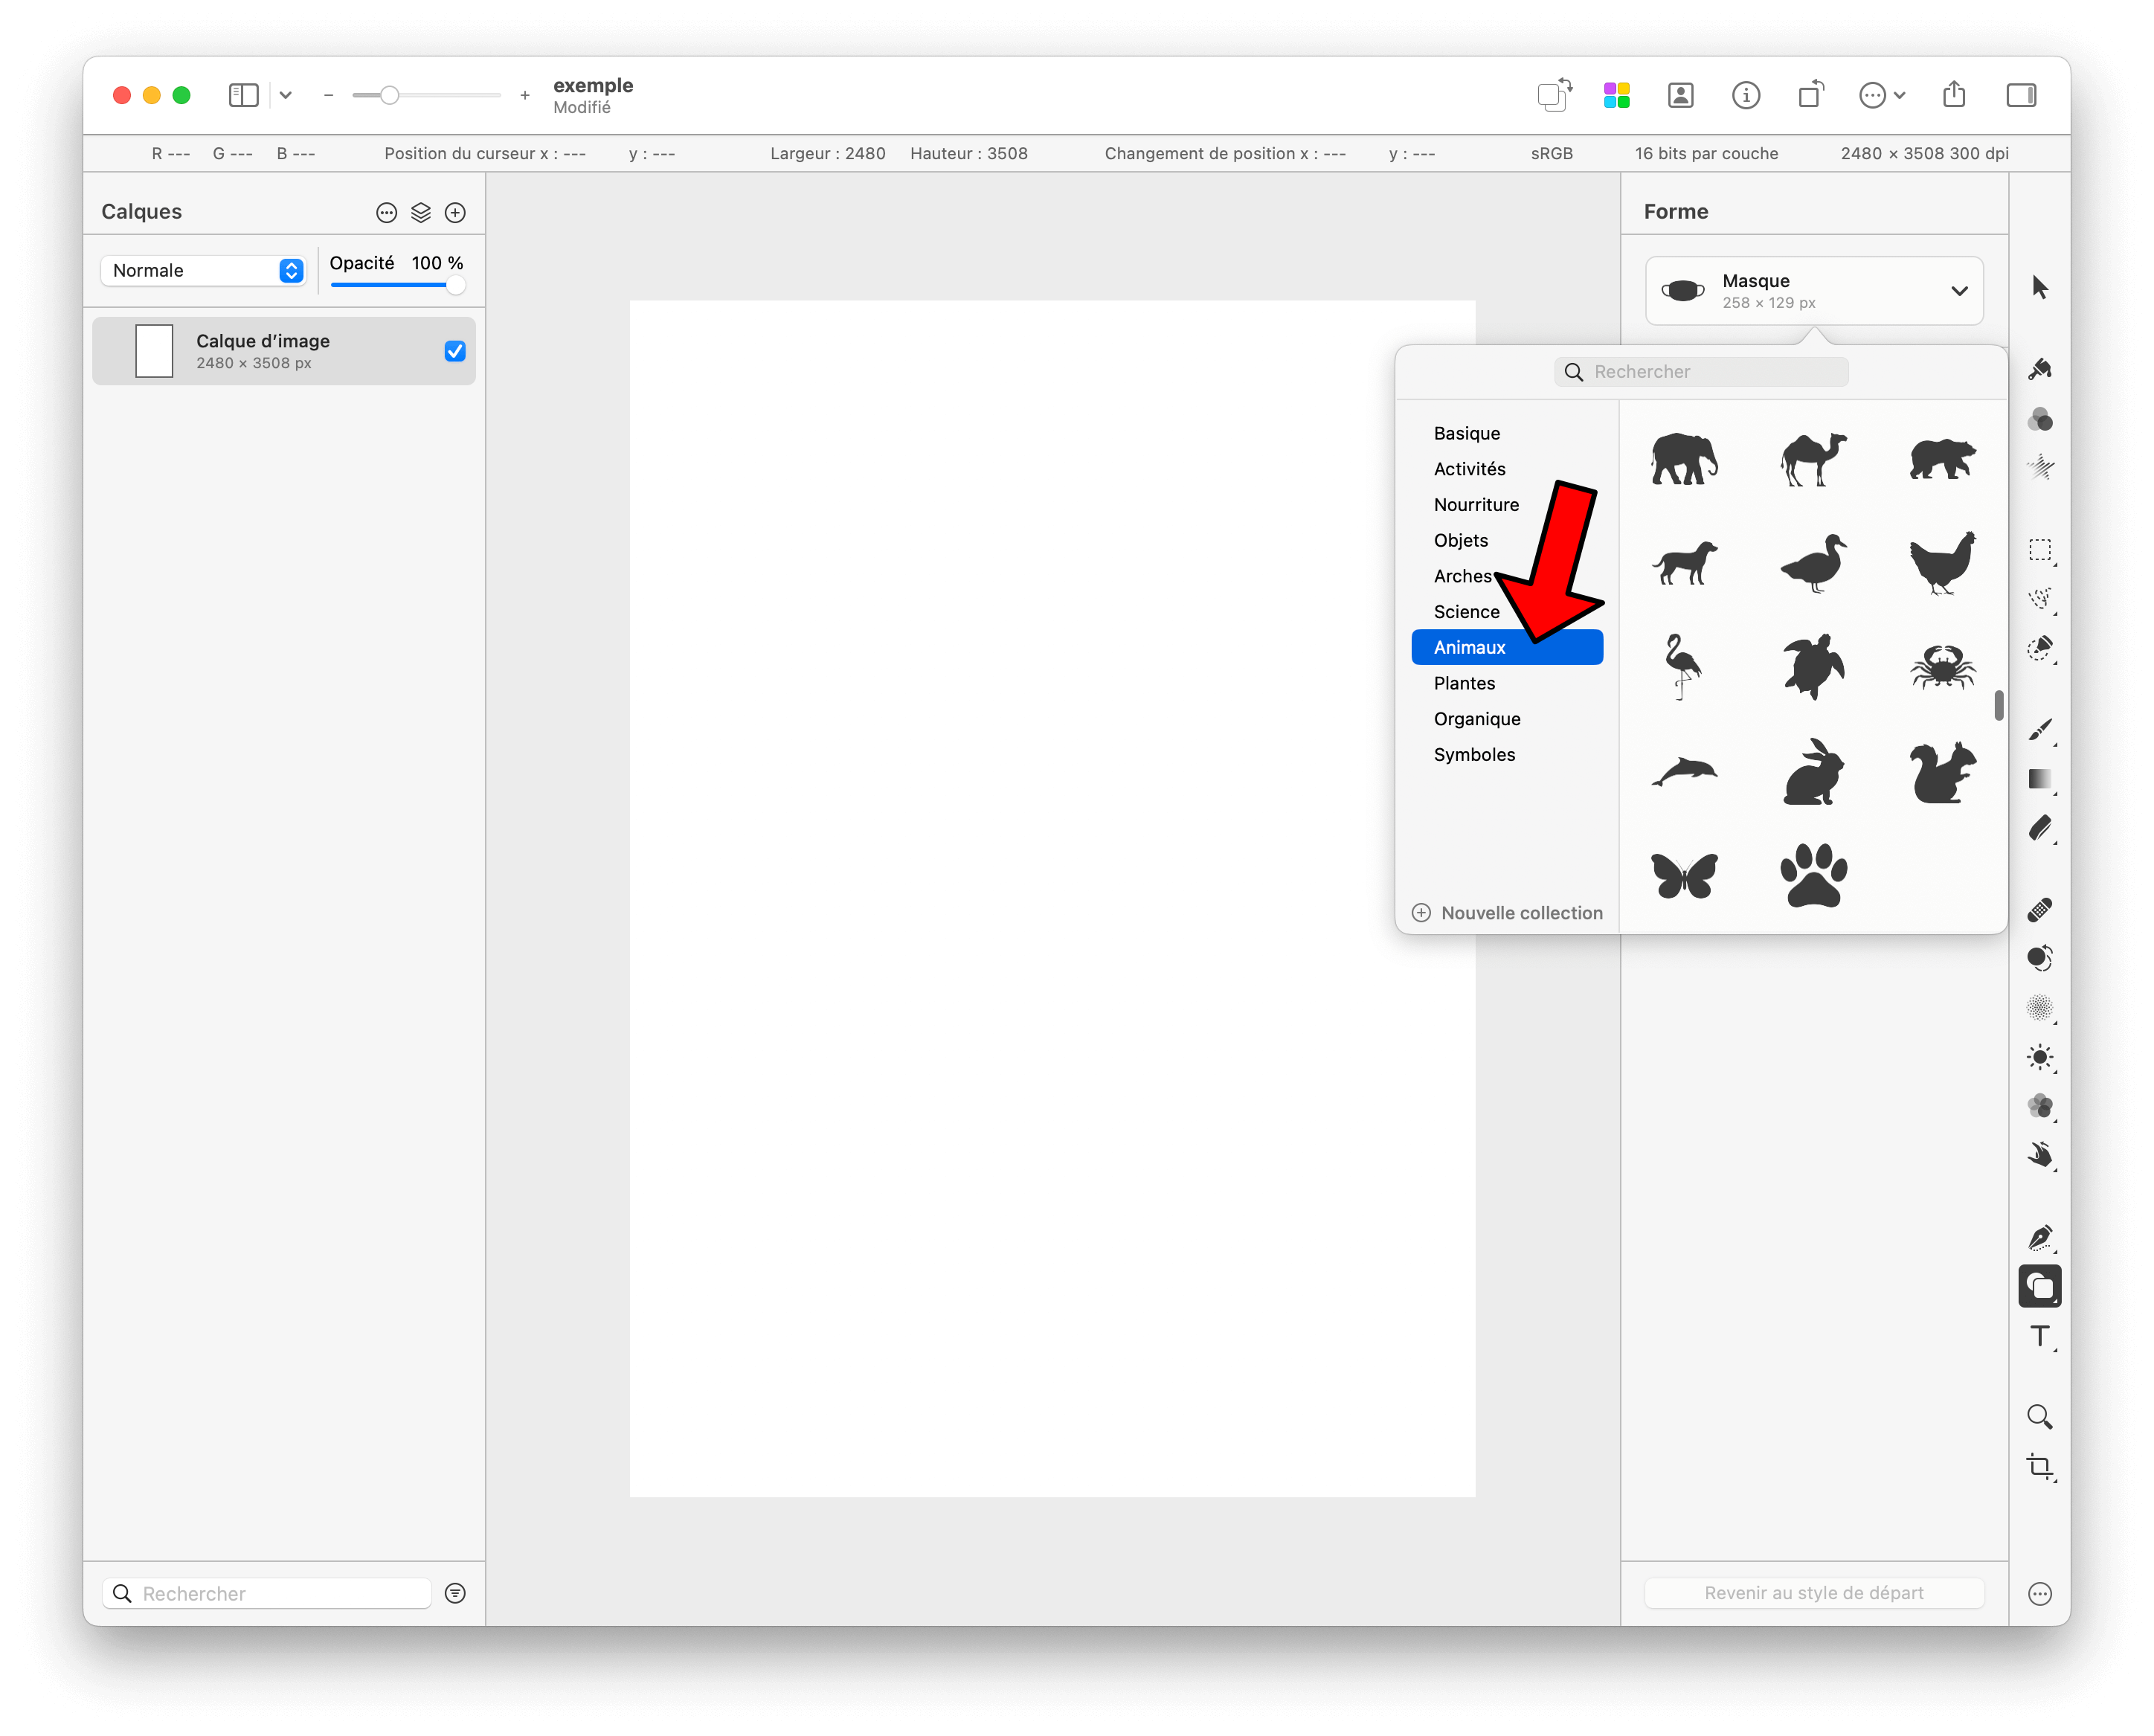Select the Zoom magnifier tool

2039,1417
